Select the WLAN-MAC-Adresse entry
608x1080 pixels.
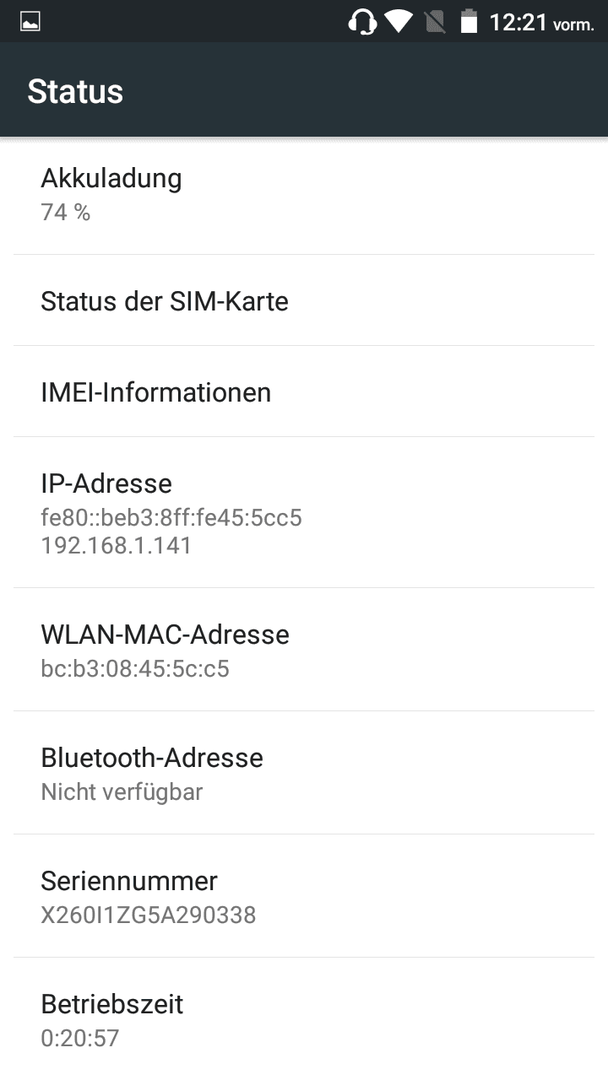(x=304, y=650)
